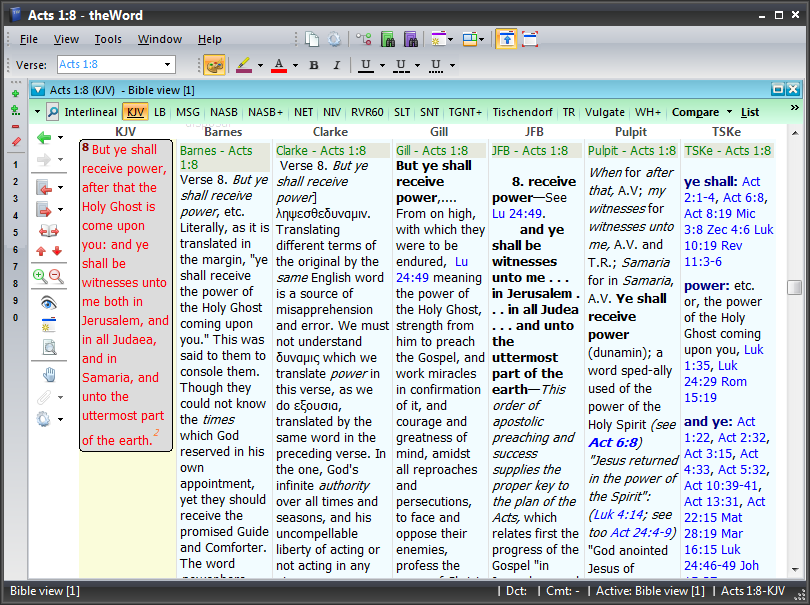This screenshot has height=605, width=810.
Task: Toggle the eye view options icon
Action: pyautogui.click(x=49, y=303)
